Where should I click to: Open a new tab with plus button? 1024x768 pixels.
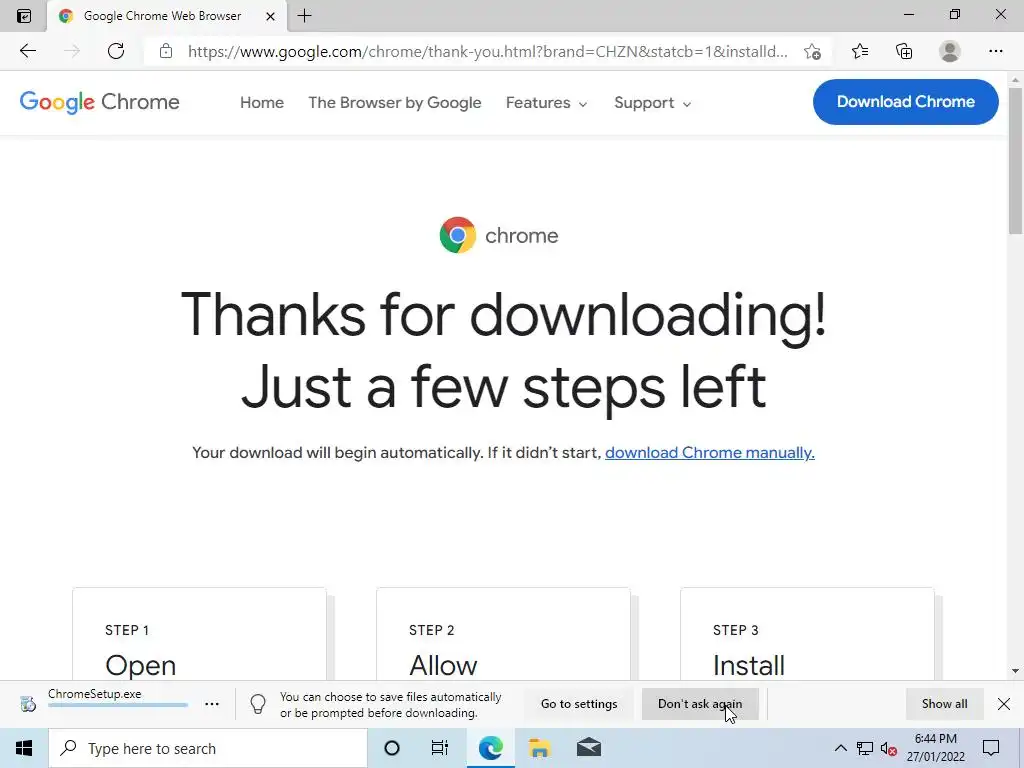point(304,16)
